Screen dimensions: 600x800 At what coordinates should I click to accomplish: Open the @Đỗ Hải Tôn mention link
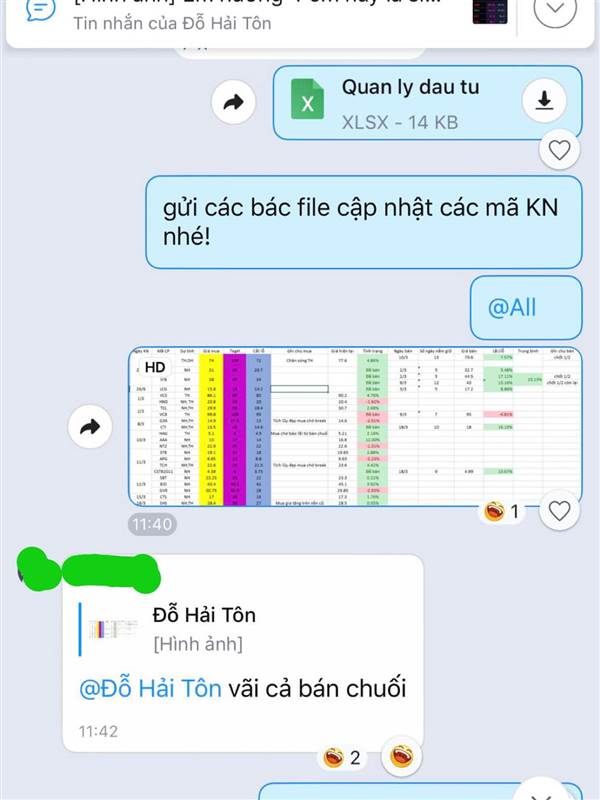(151, 688)
